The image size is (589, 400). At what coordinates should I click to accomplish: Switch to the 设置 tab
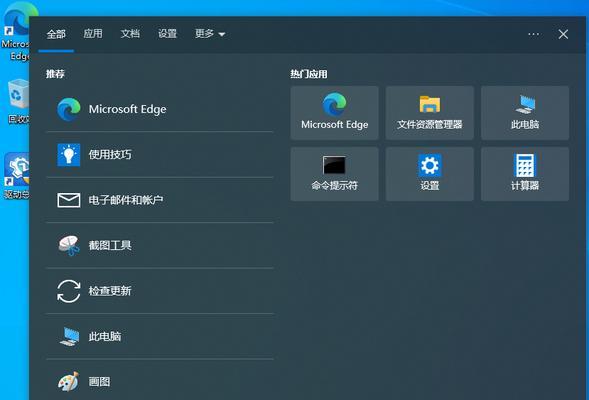click(167, 34)
